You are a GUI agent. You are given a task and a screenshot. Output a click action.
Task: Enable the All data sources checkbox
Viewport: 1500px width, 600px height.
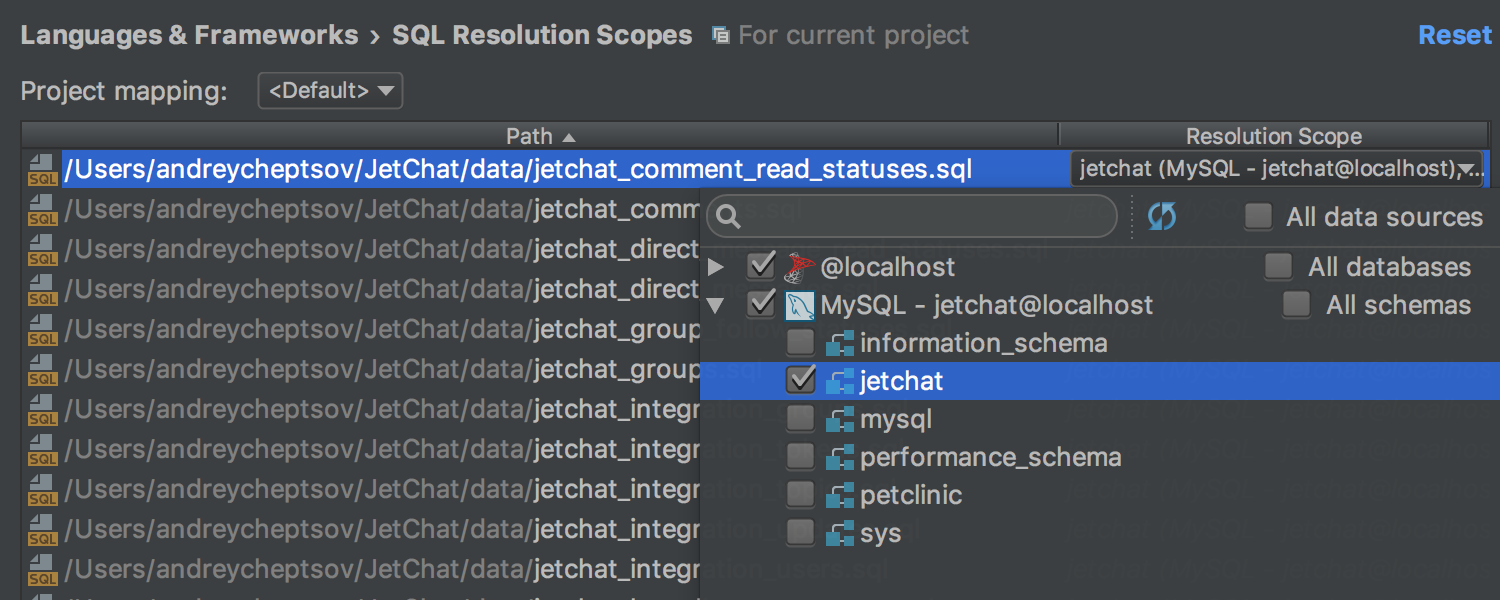click(1258, 216)
